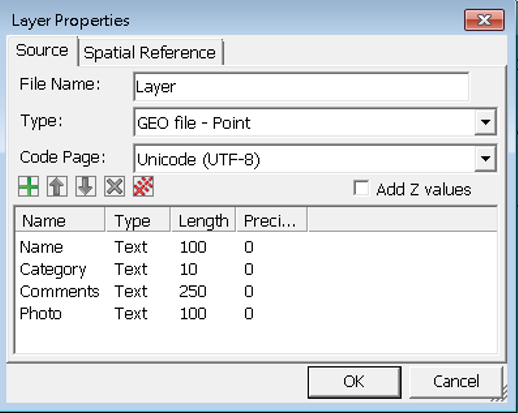
Task: Select the Comments field row
Action: 256,292
